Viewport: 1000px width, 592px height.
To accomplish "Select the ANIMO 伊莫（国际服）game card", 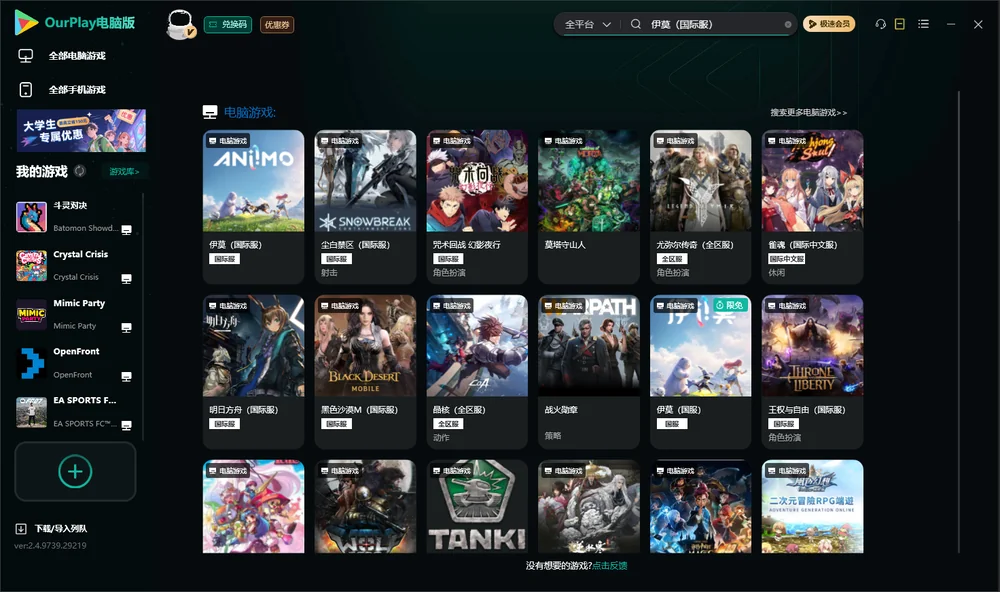I will coord(254,207).
